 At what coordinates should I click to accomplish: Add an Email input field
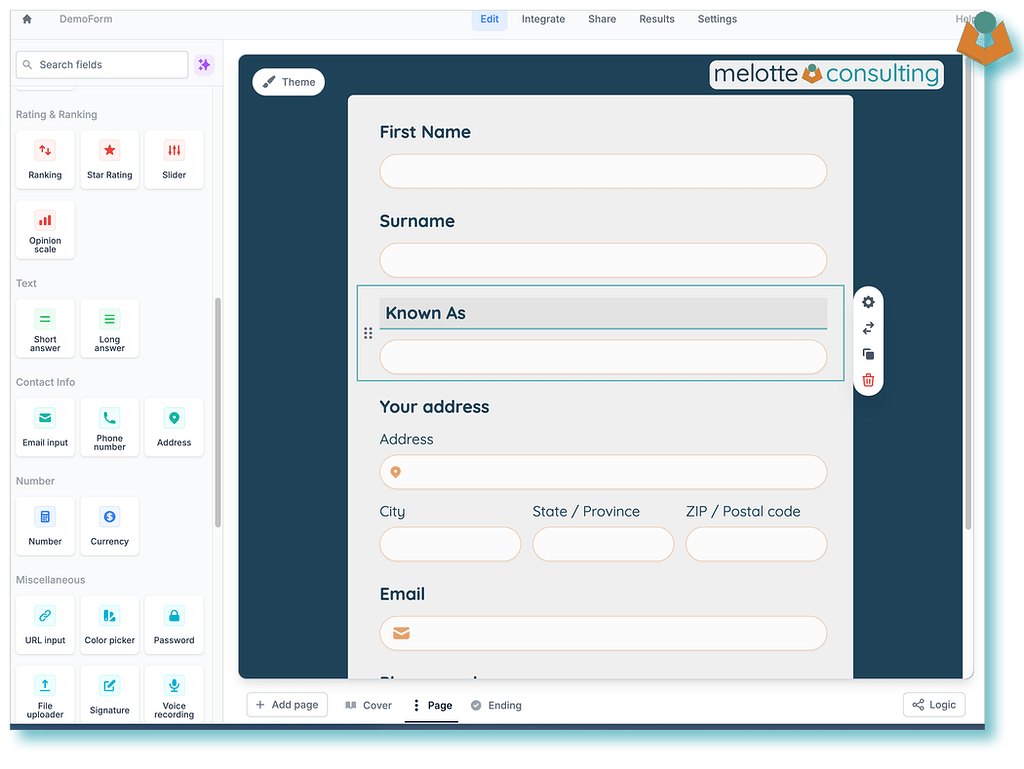45,427
